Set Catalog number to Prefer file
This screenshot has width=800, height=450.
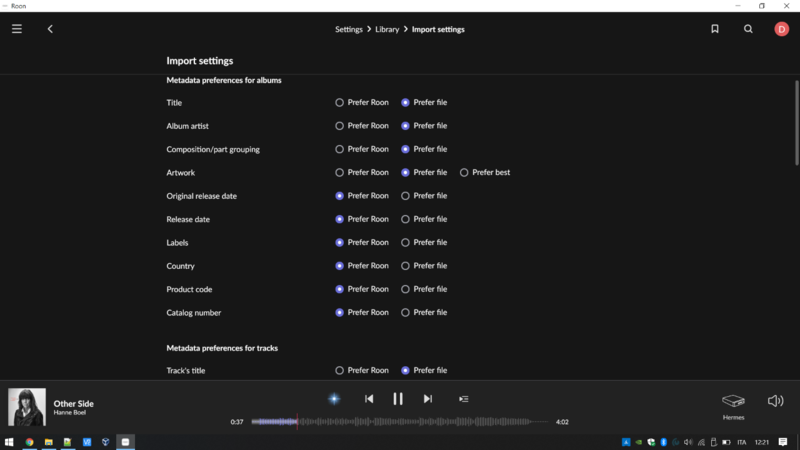(x=424, y=313)
